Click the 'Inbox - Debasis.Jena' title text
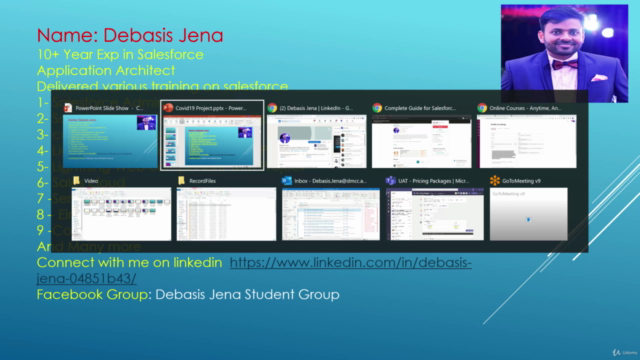Screen dimensions: 640x360 331,181
